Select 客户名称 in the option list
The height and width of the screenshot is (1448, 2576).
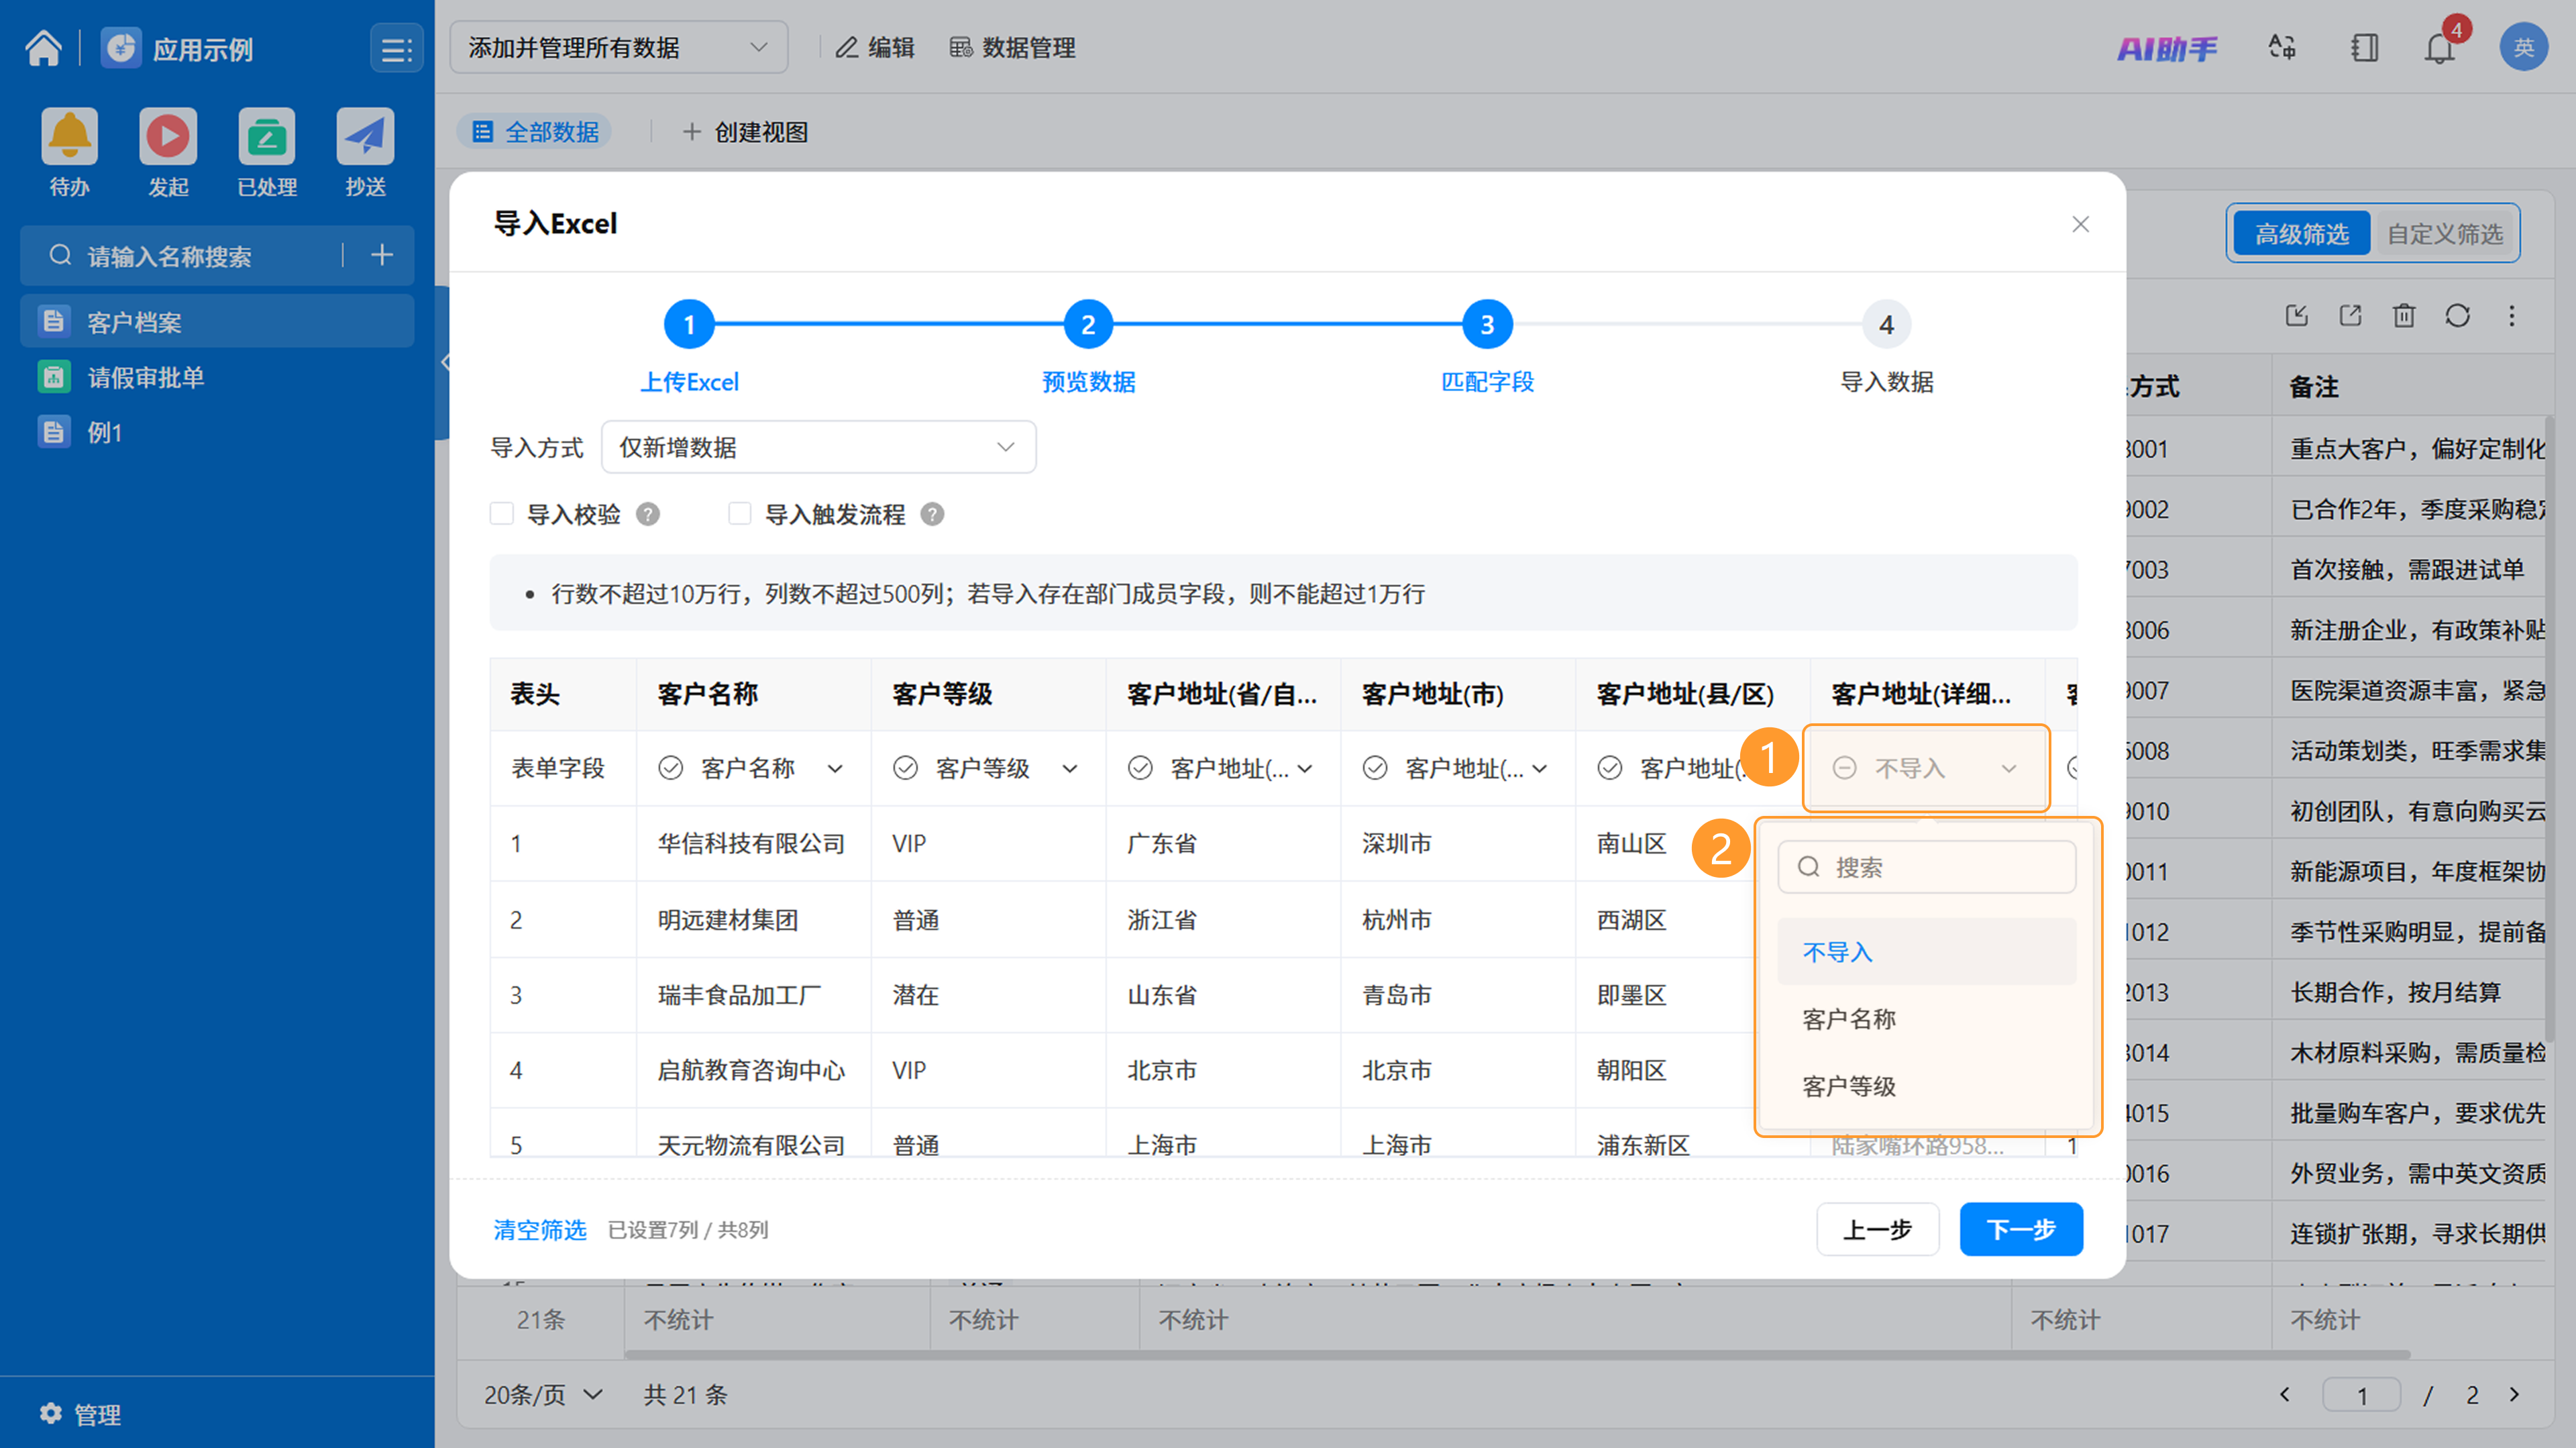pyautogui.click(x=1926, y=1019)
